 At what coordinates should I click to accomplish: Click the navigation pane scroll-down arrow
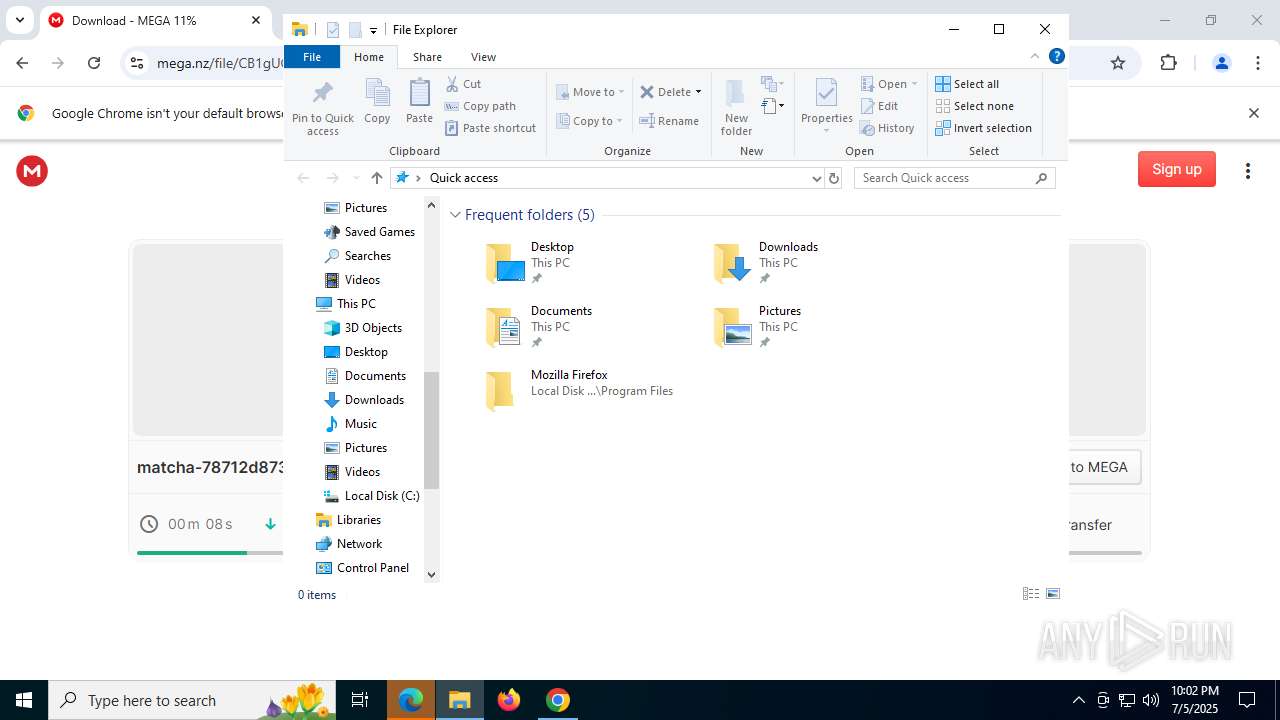pos(432,574)
